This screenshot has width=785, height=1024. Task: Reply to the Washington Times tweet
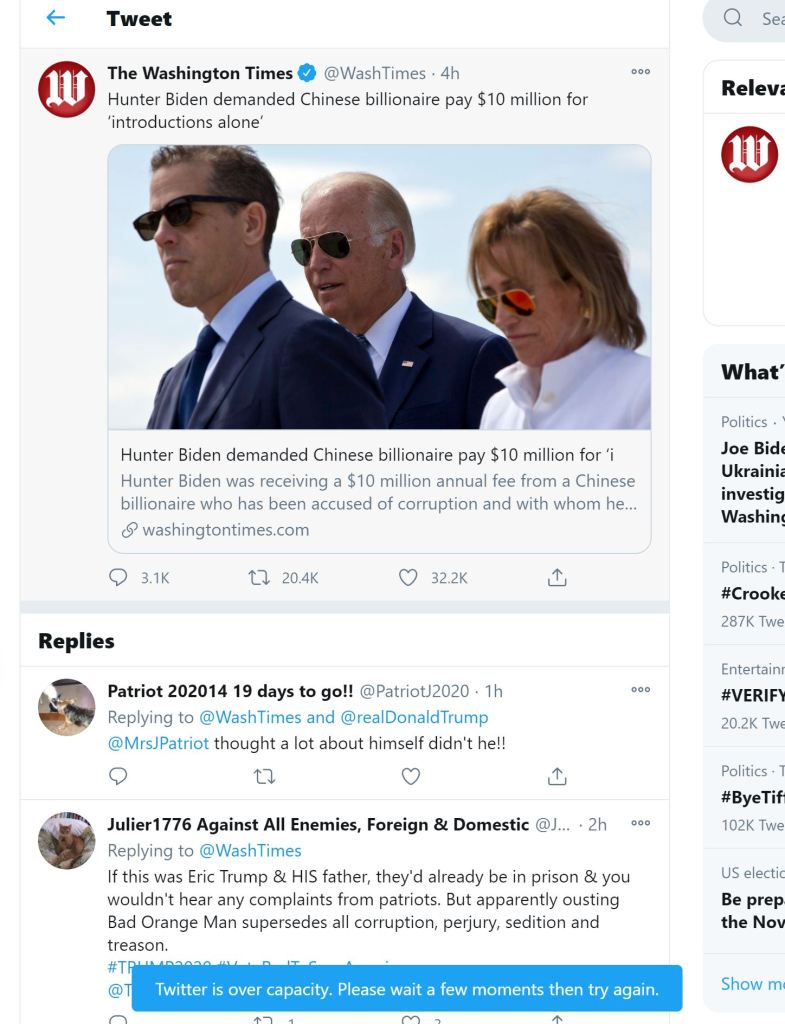point(118,577)
